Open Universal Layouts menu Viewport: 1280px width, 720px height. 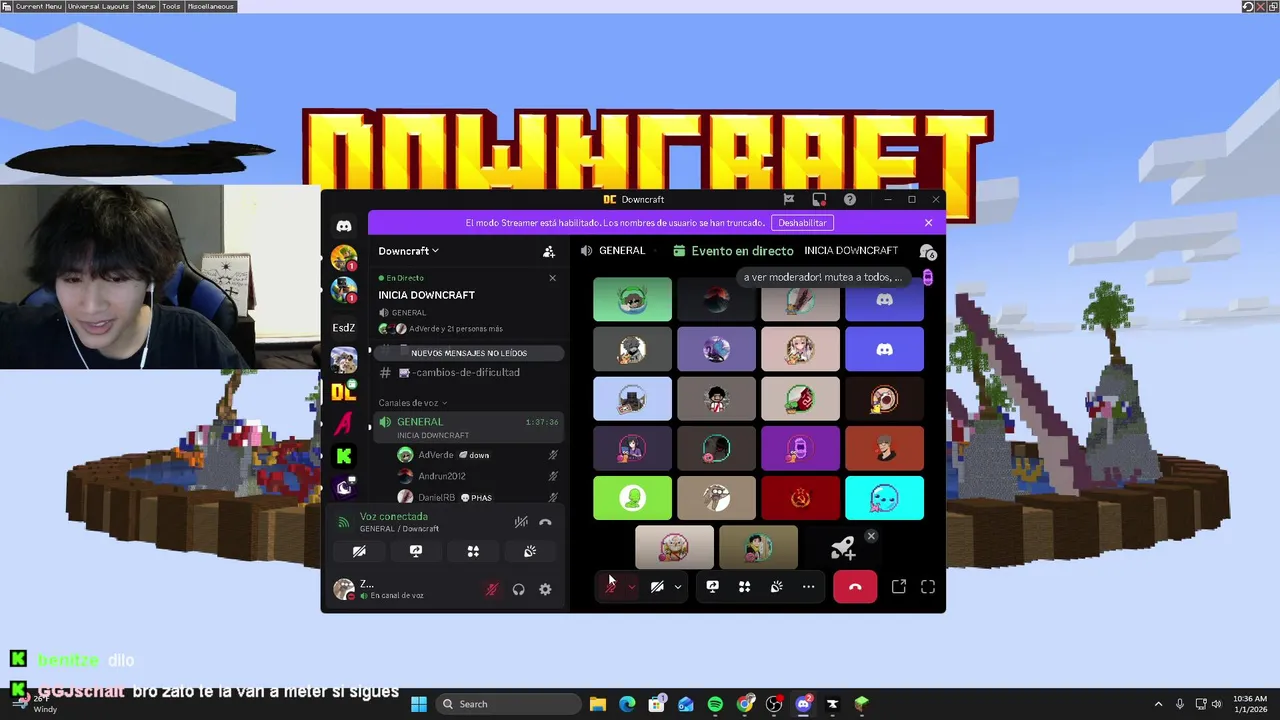coord(98,6)
